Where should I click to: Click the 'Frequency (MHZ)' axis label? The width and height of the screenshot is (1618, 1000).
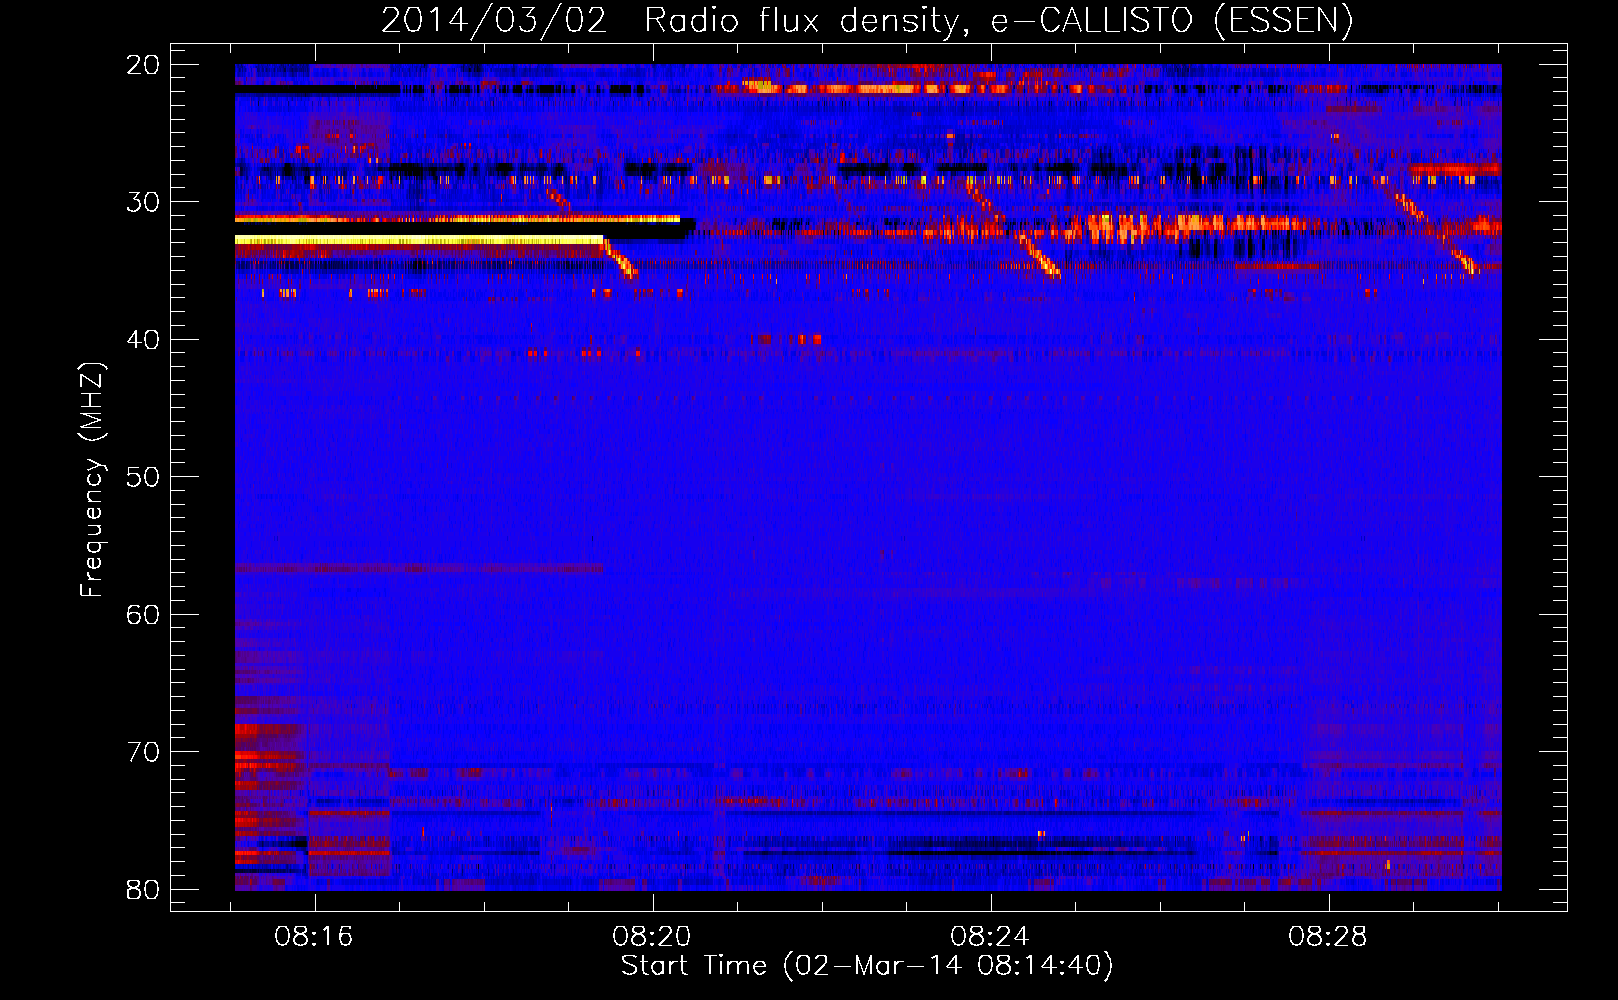pyautogui.click(x=92, y=479)
